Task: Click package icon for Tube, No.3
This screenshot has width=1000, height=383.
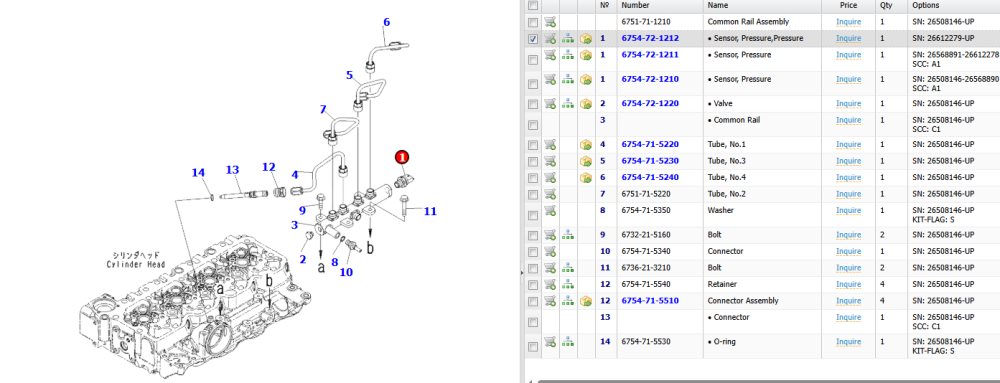Action: point(585,161)
